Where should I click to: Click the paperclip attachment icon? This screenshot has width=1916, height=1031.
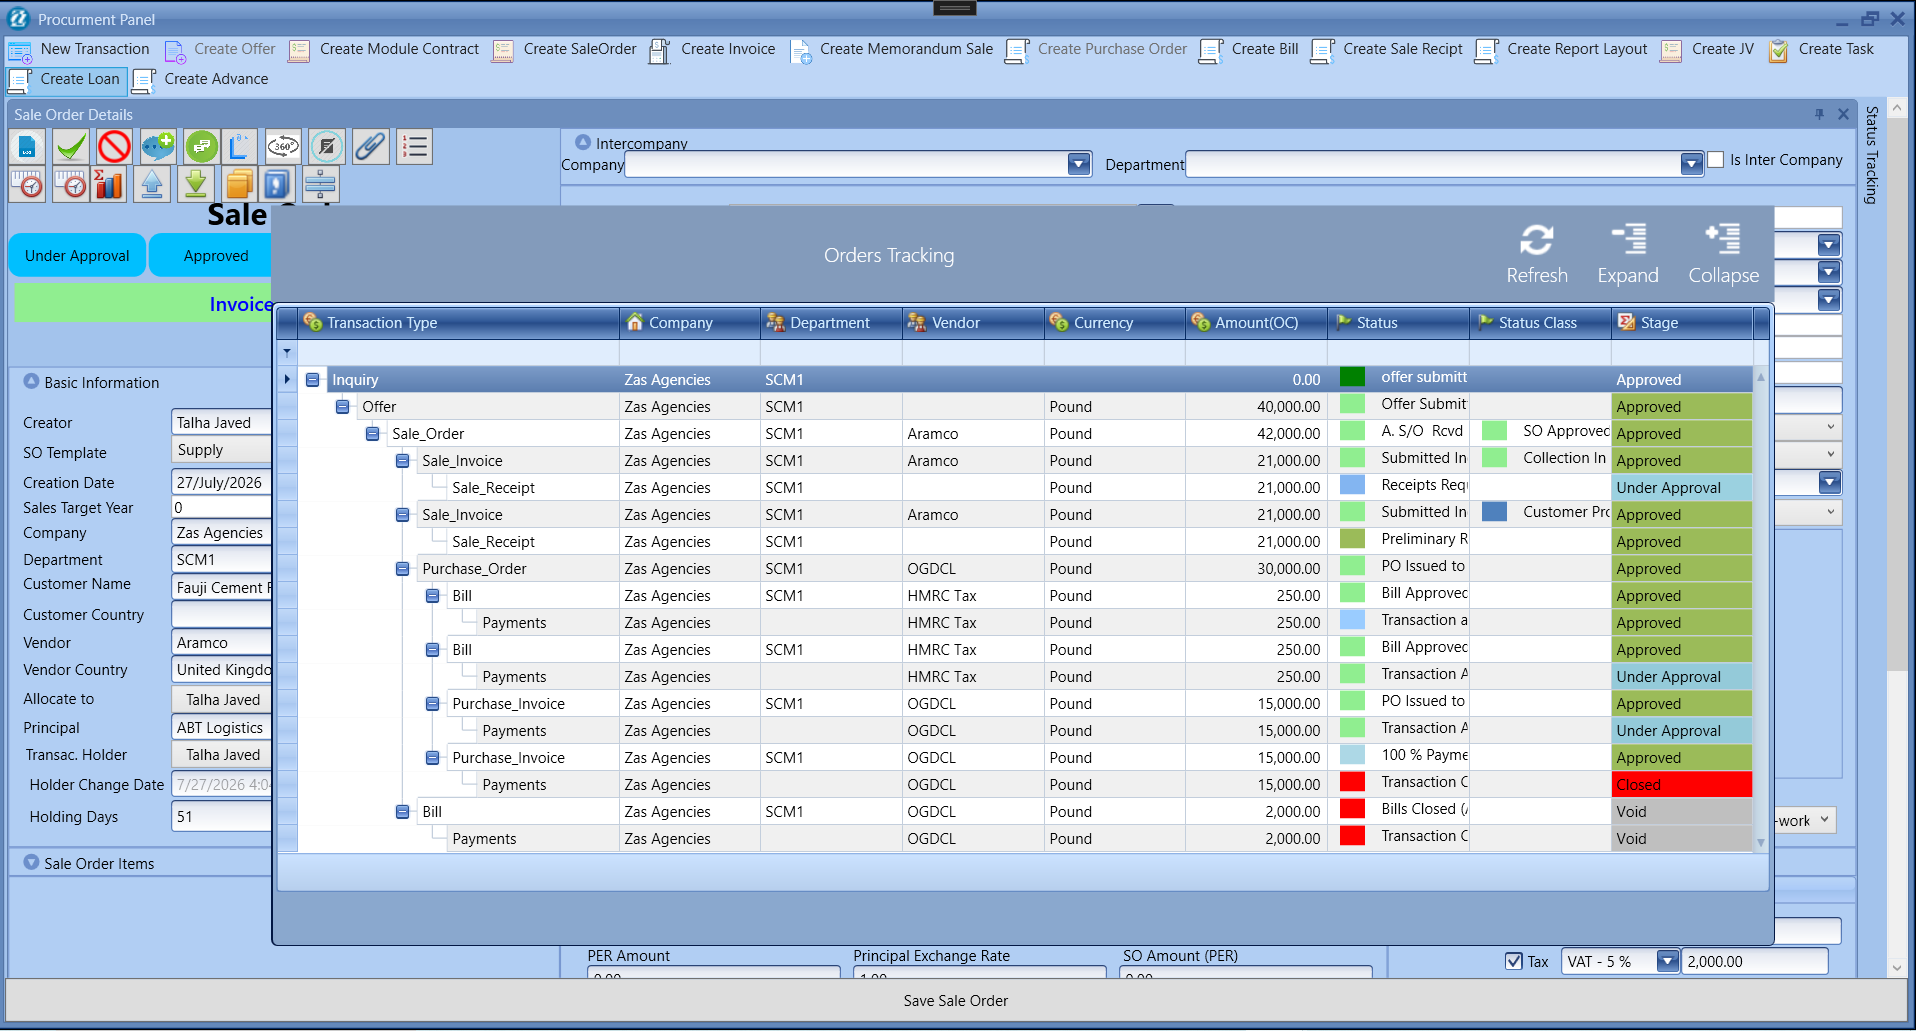(x=370, y=147)
